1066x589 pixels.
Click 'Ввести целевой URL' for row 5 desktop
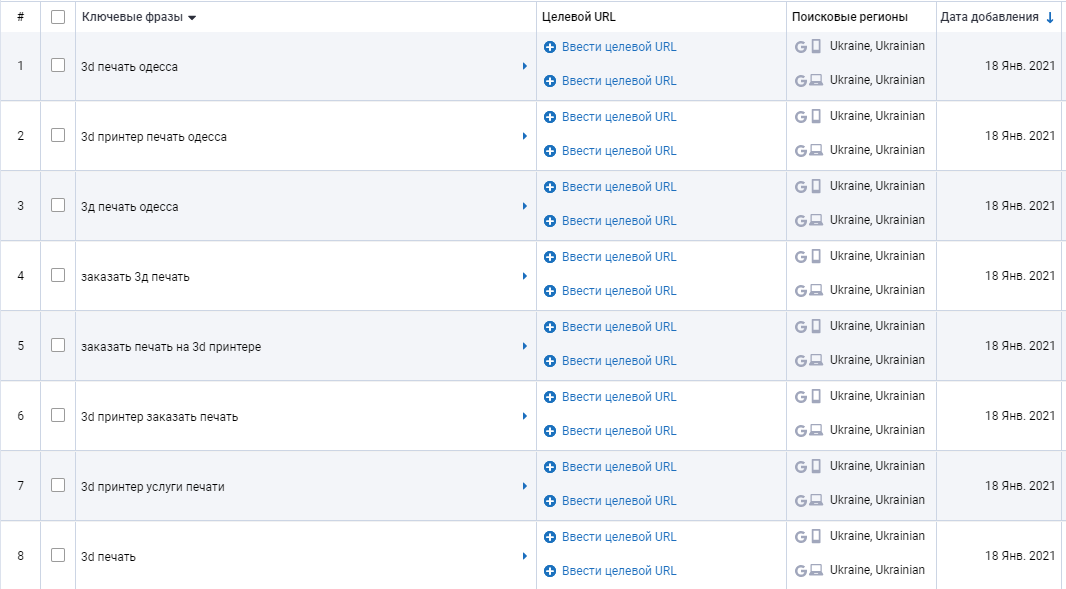619,361
